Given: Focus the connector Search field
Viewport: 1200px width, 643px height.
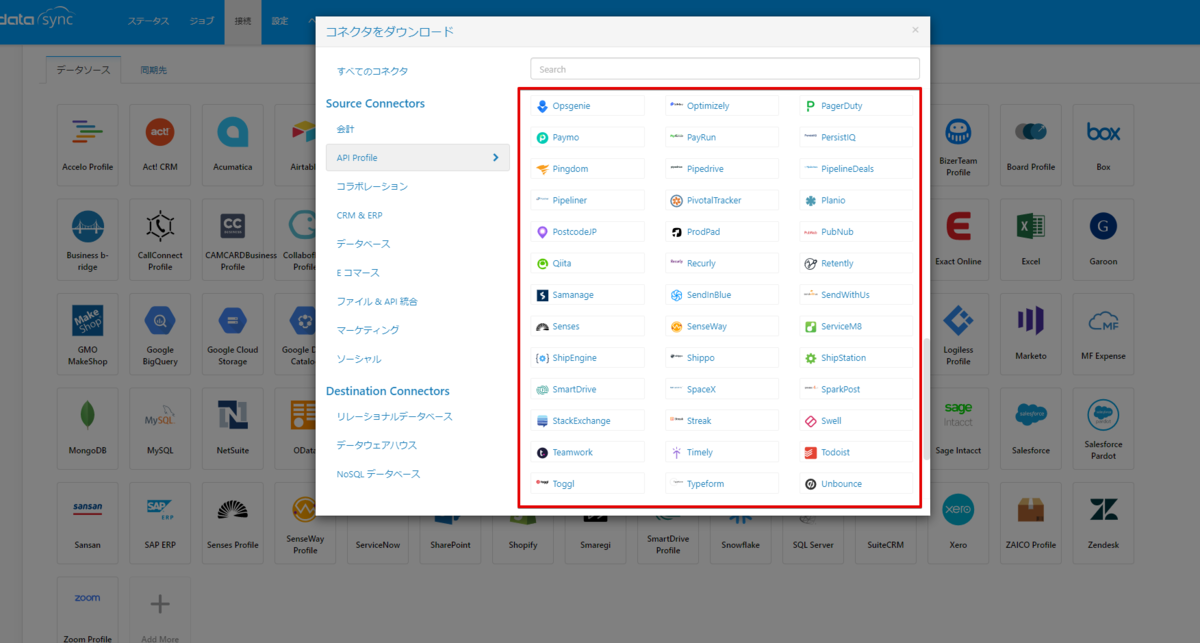Looking at the screenshot, I should 725,69.
